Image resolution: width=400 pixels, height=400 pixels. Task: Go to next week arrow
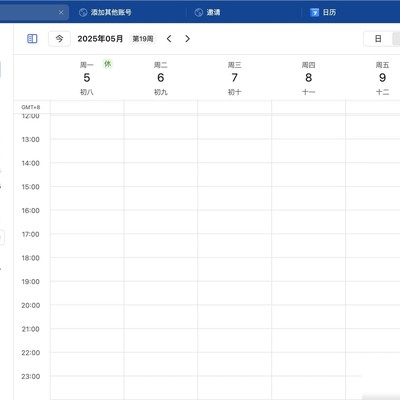pos(187,39)
